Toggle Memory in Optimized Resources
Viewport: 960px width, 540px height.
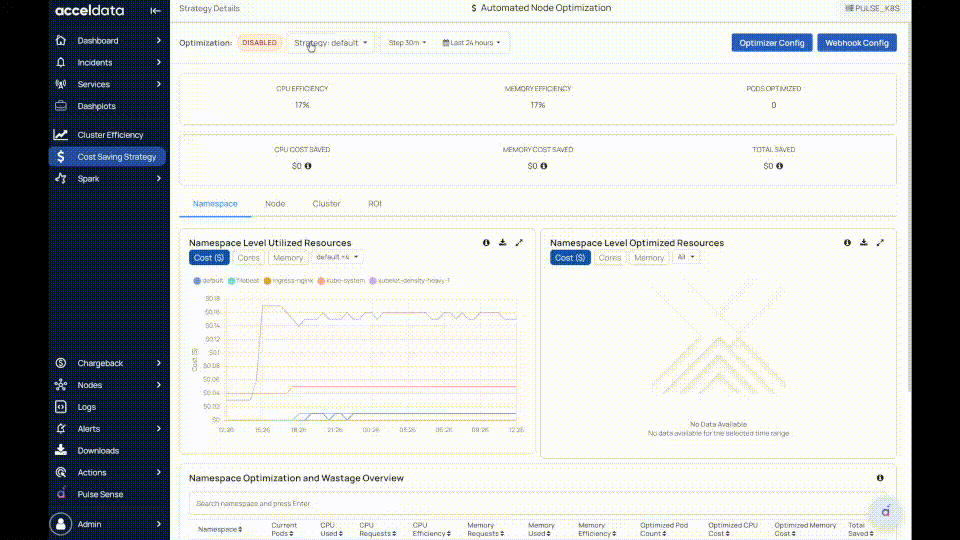tap(649, 258)
